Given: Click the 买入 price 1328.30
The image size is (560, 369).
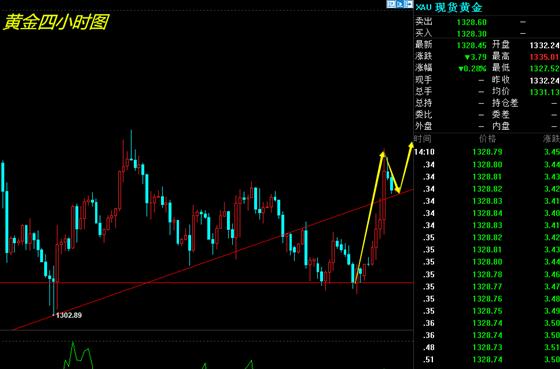Looking at the screenshot, I should click(472, 34).
